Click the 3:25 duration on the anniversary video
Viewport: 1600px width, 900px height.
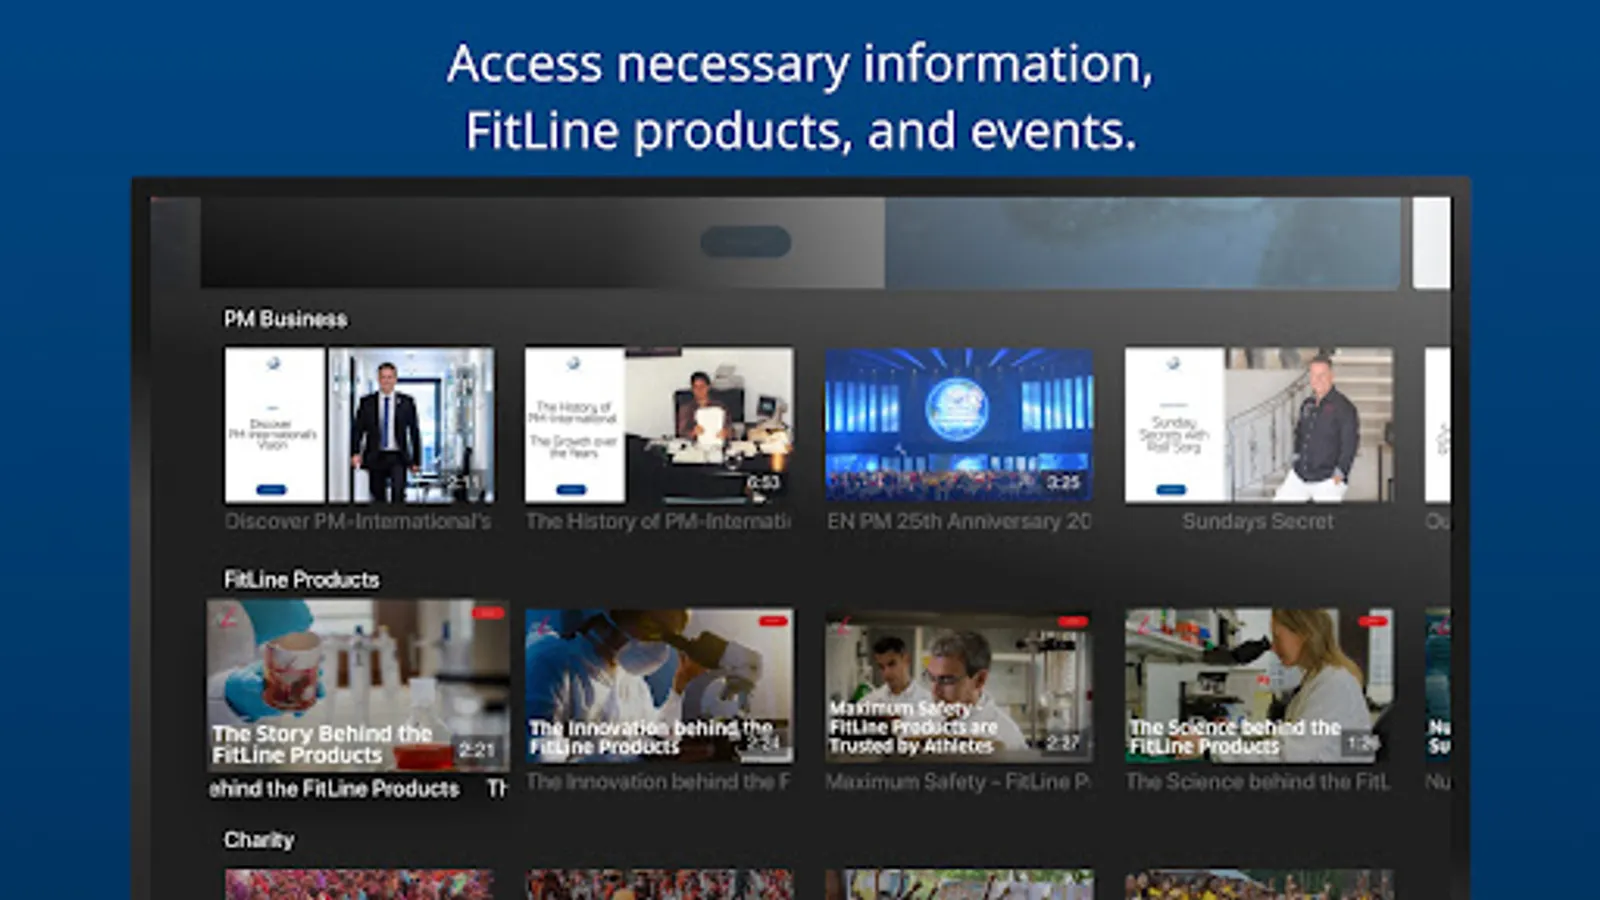1063,483
